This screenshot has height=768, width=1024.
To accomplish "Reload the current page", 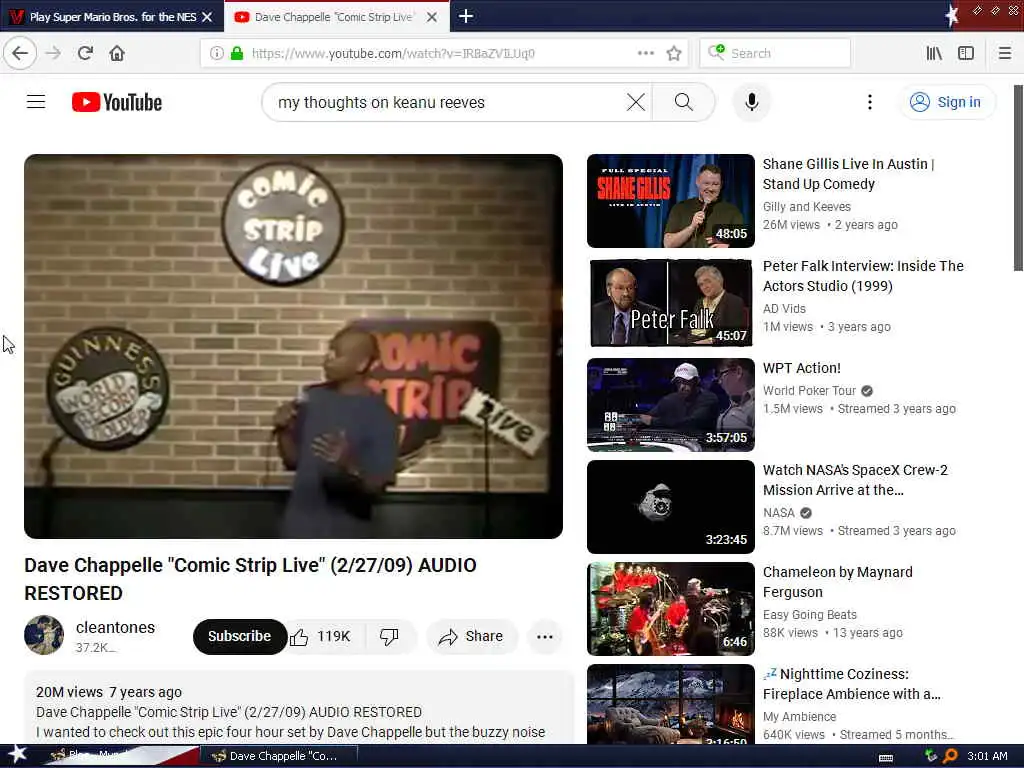I will (85, 53).
